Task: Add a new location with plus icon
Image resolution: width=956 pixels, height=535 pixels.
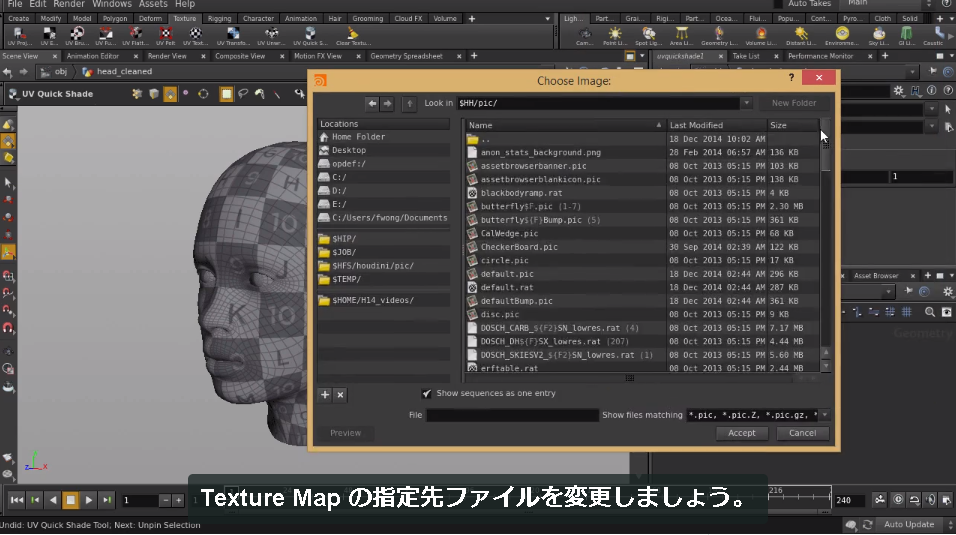Action: tap(325, 395)
